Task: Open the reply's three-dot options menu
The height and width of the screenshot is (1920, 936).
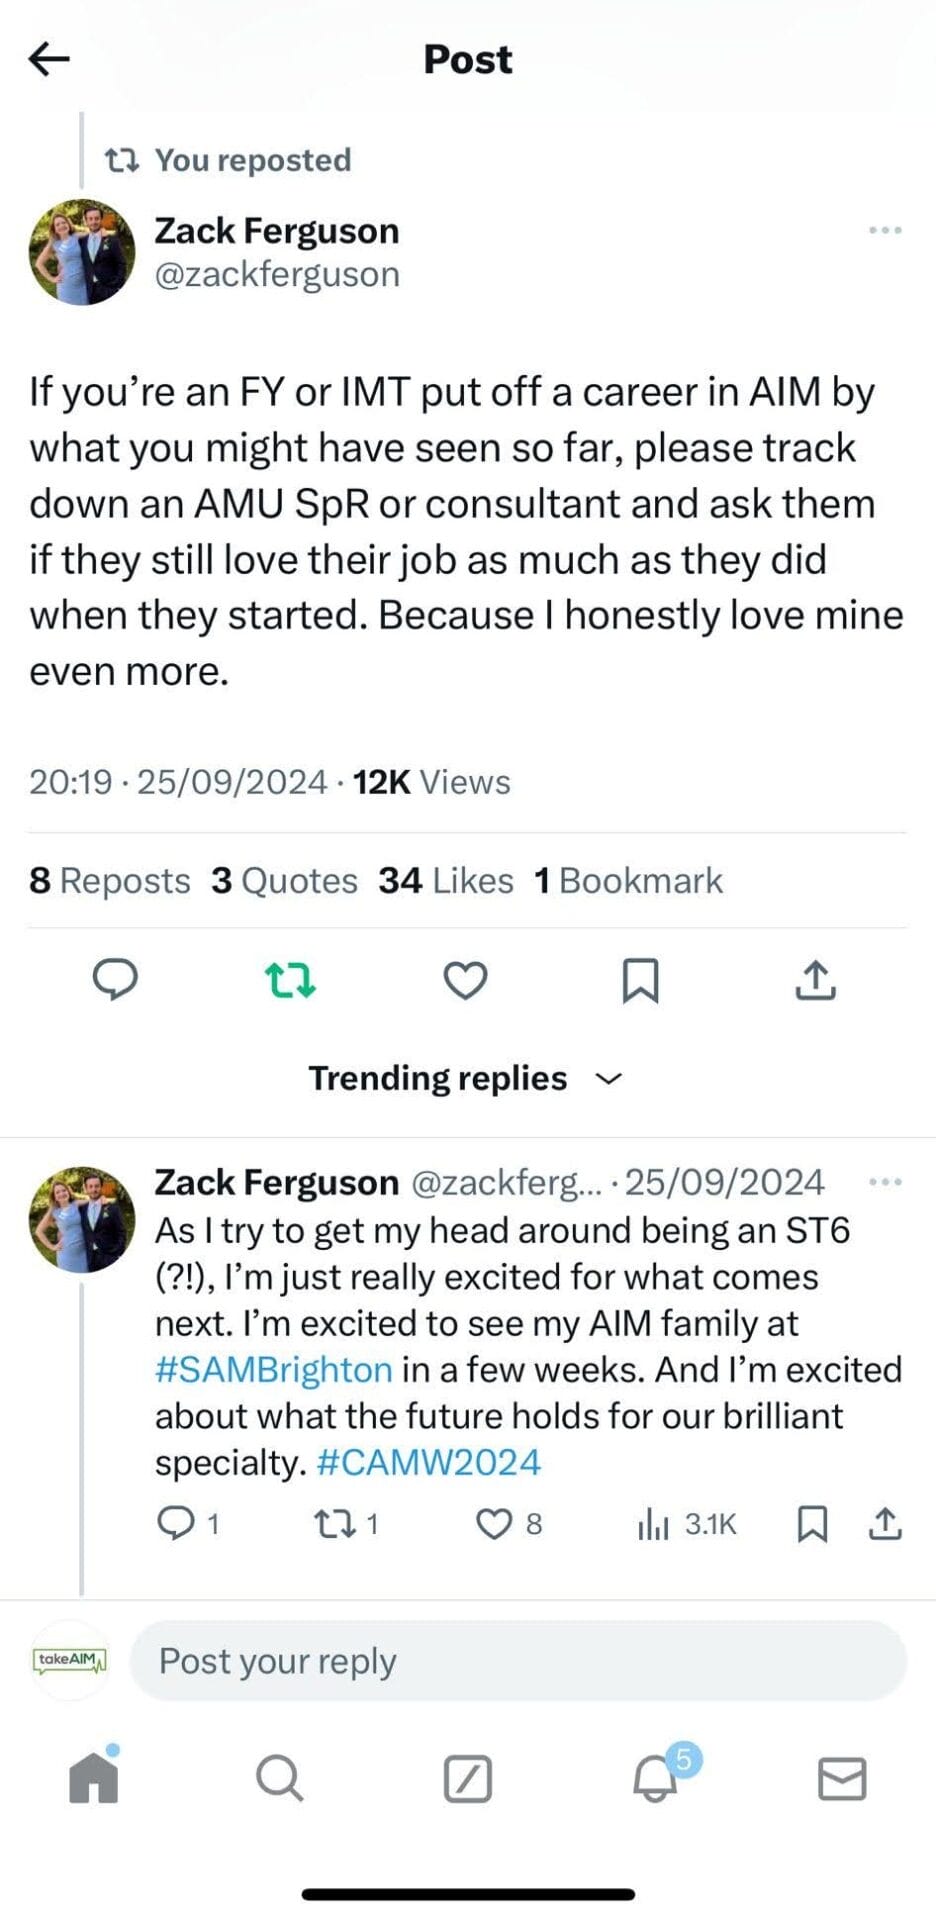Action: pyautogui.click(x=885, y=1182)
